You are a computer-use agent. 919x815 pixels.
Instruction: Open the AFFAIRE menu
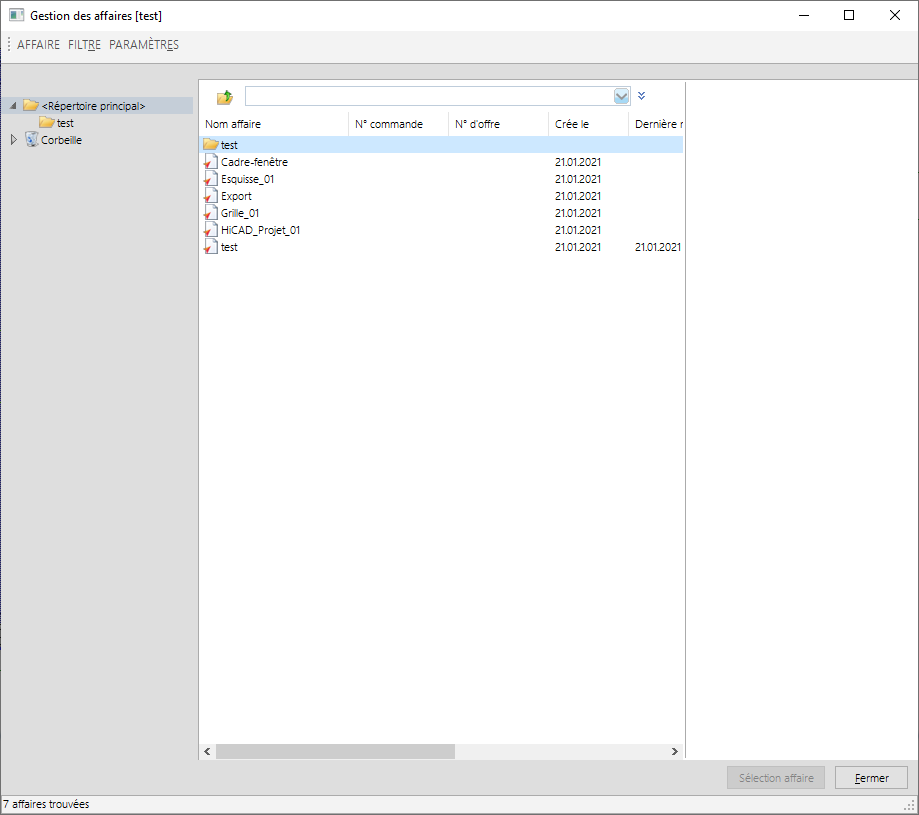coord(38,45)
